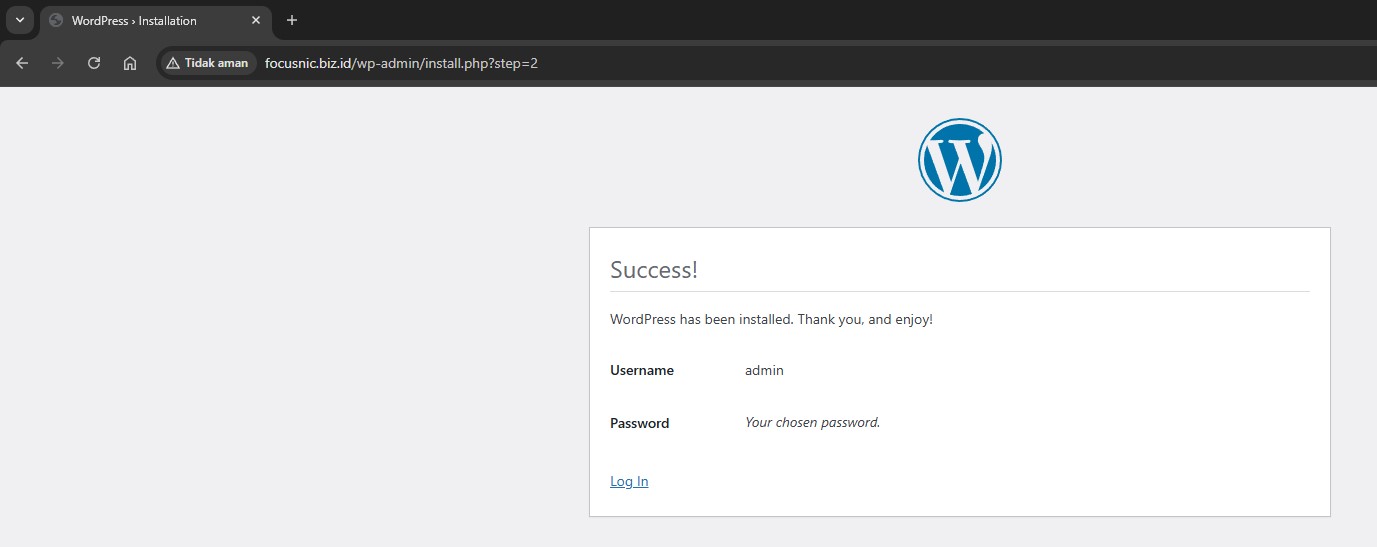Open a new browser tab
This screenshot has width=1377, height=547.
click(x=292, y=21)
